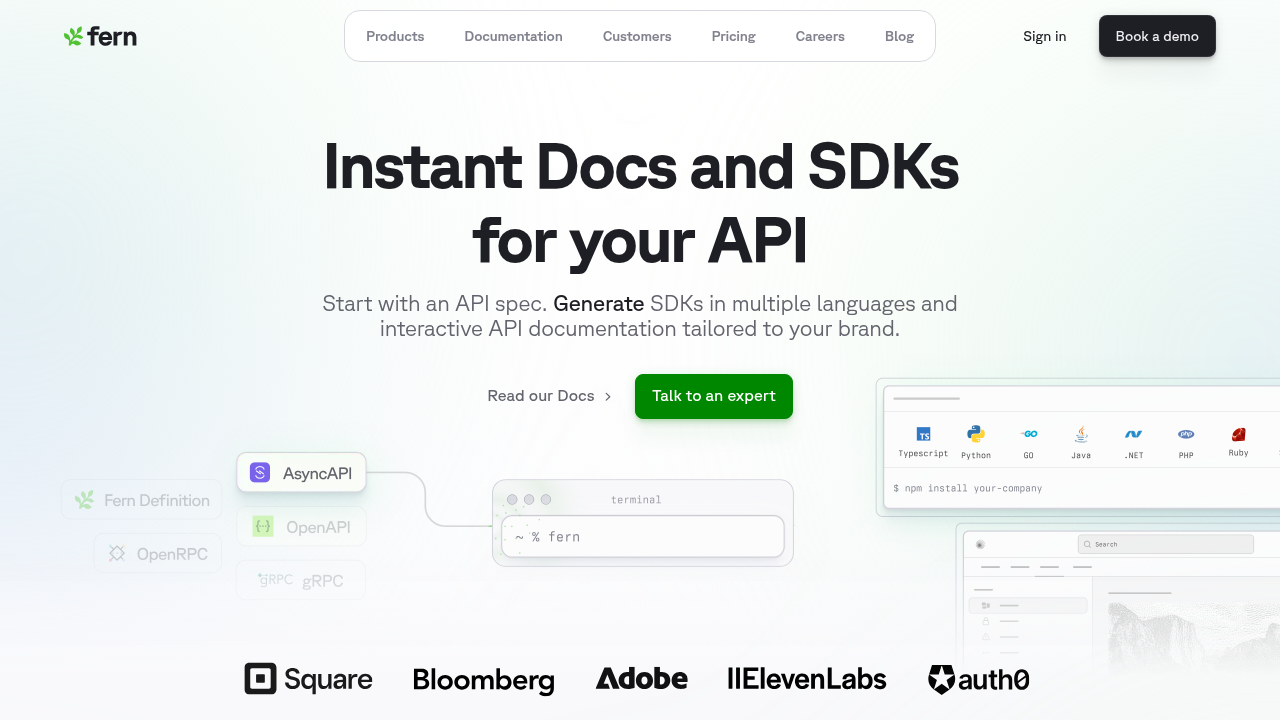Click the Square logo

(308, 680)
